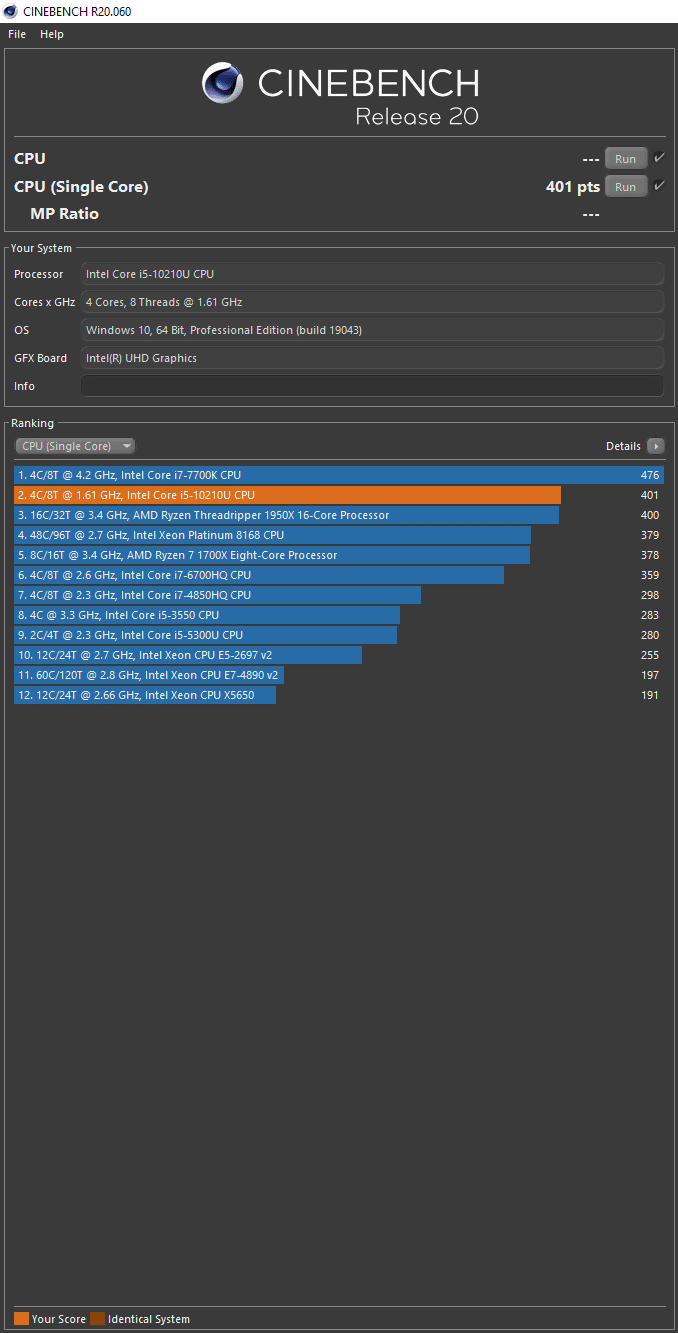
Task: Click score 476 in the ranking list
Action: 650,475
